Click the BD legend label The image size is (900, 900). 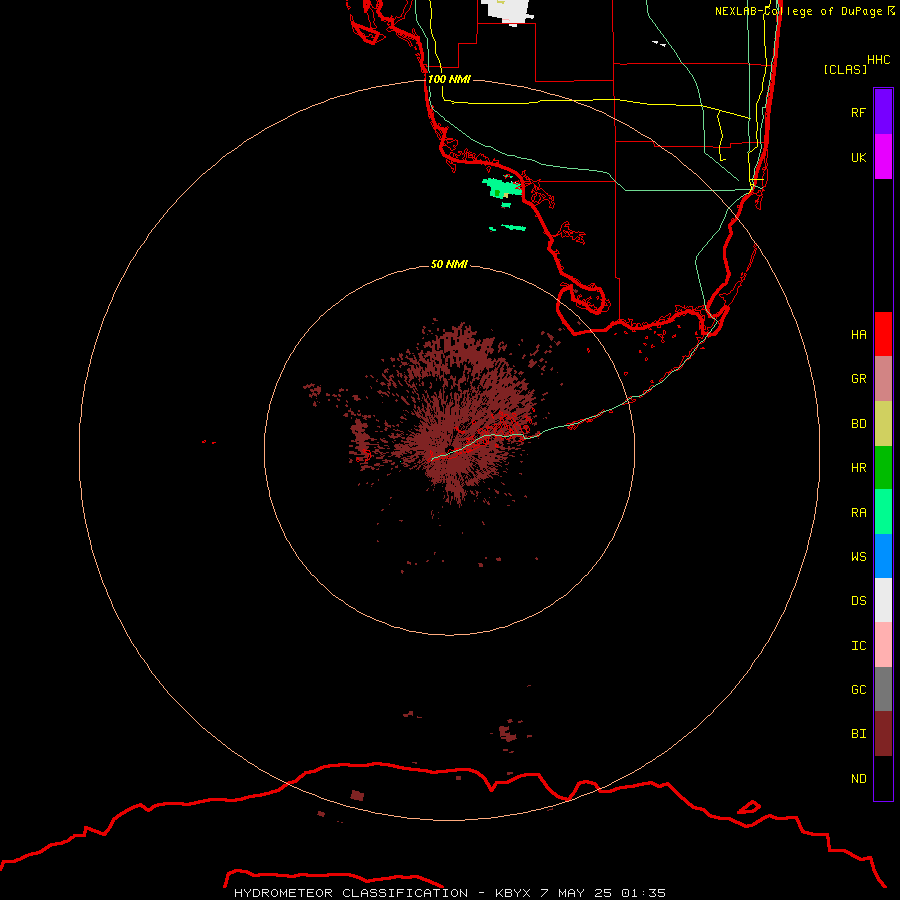858,423
